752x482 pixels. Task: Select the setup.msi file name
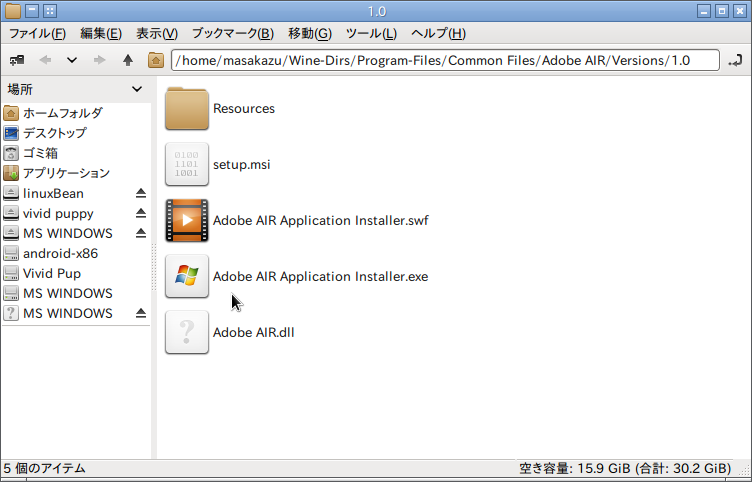tap(242, 165)
